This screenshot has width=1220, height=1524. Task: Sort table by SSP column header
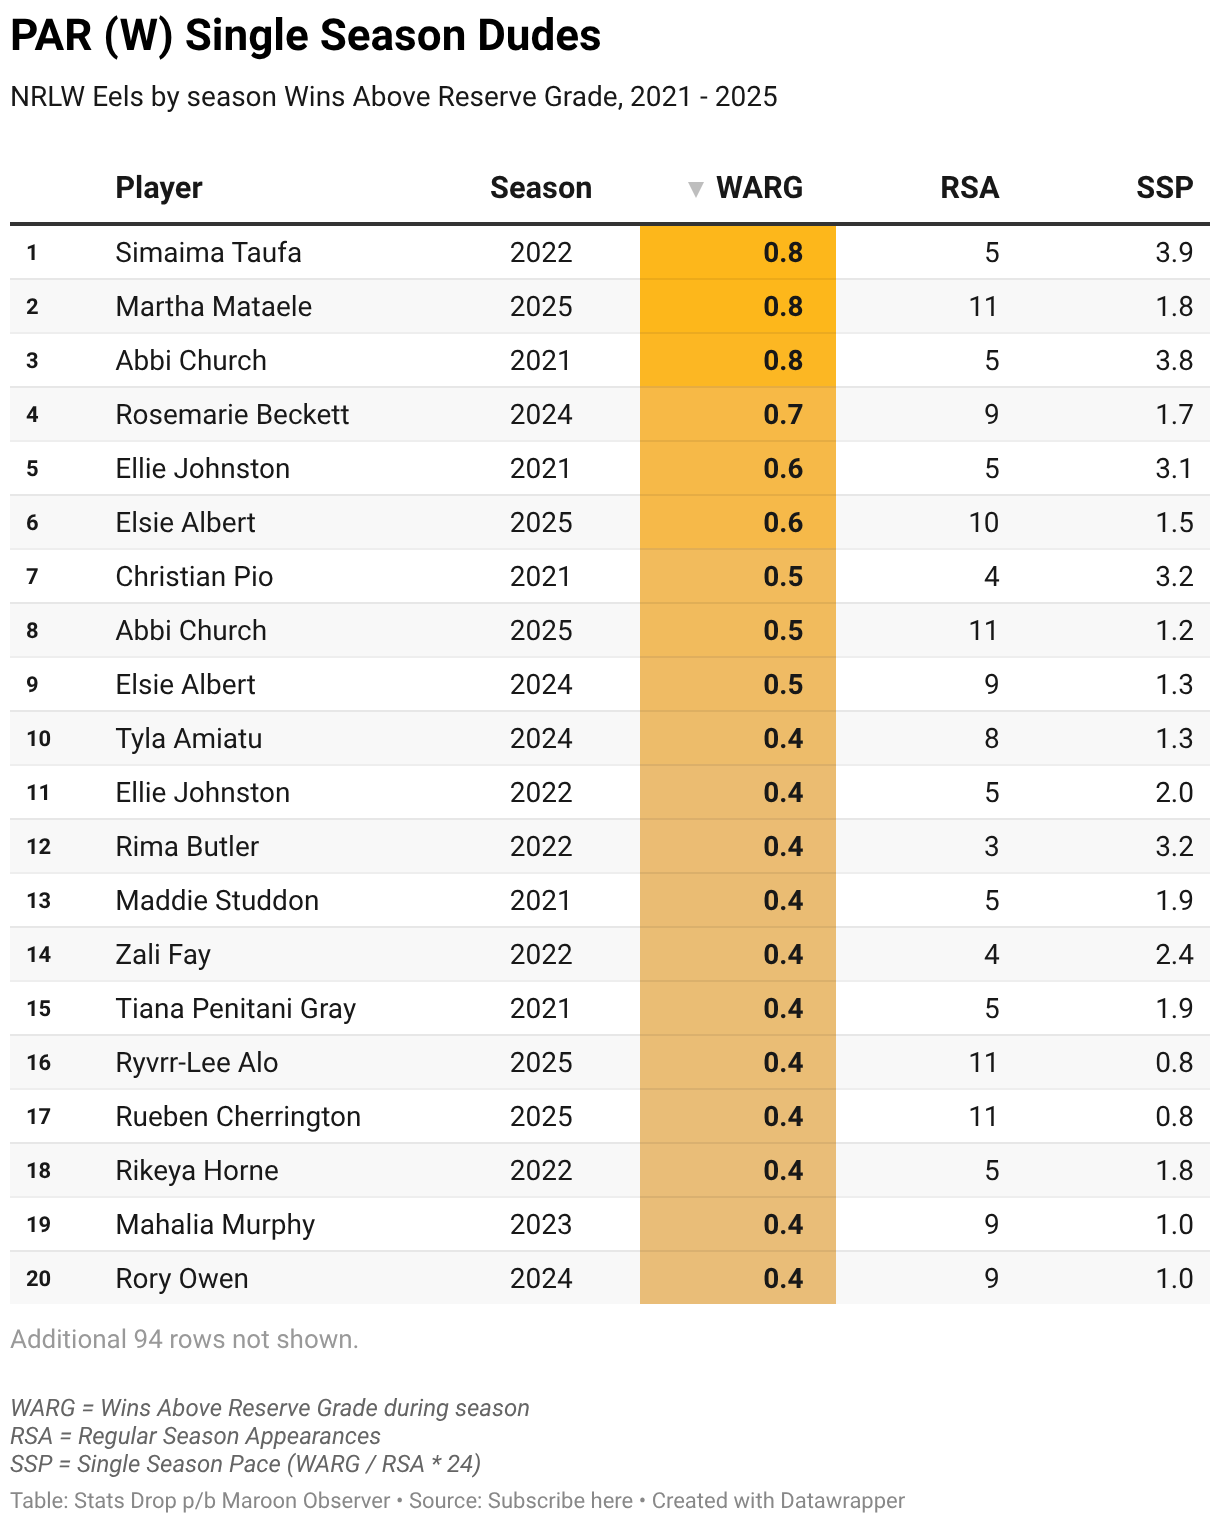(1164, 188)
